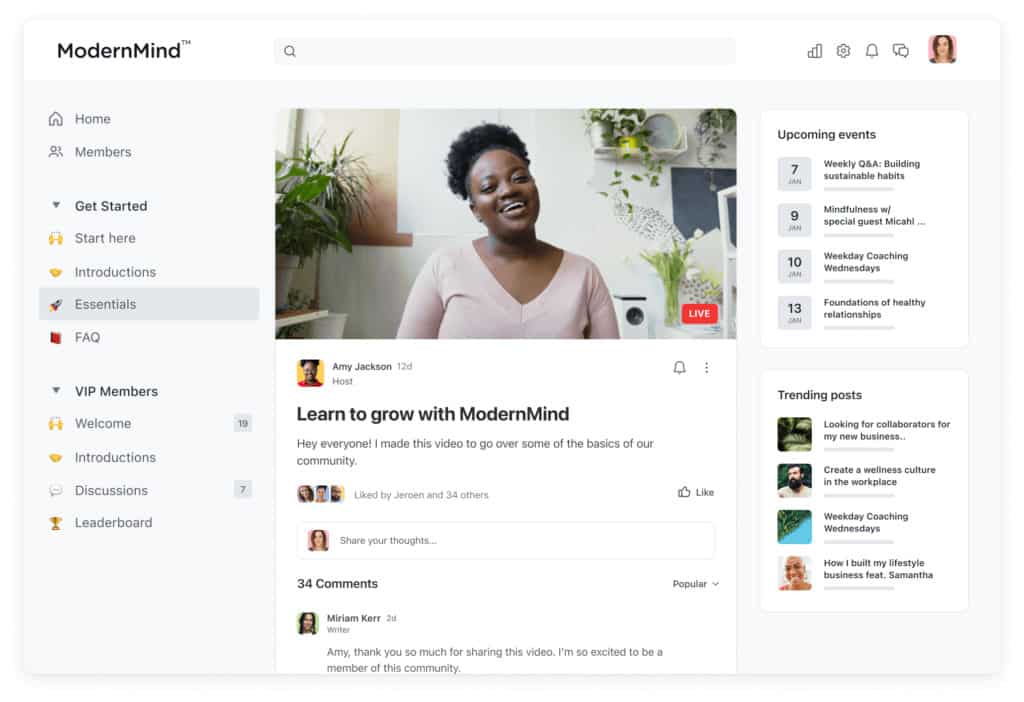
Task: Click Looking for collaborators leaf thumbnail
Action: tap(794, 434)
